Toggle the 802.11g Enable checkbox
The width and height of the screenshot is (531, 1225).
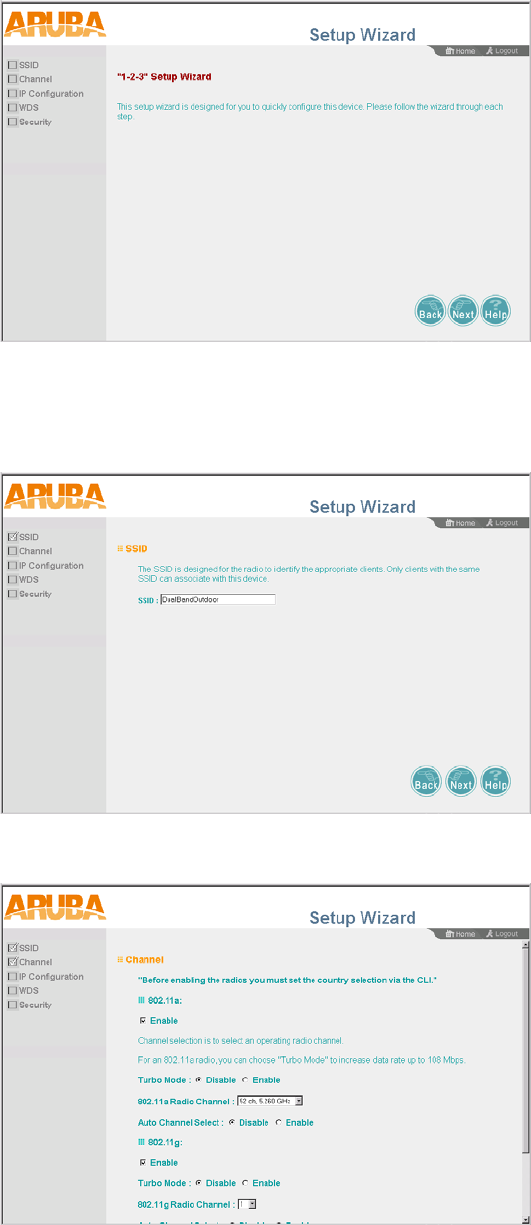point(141,1163)
